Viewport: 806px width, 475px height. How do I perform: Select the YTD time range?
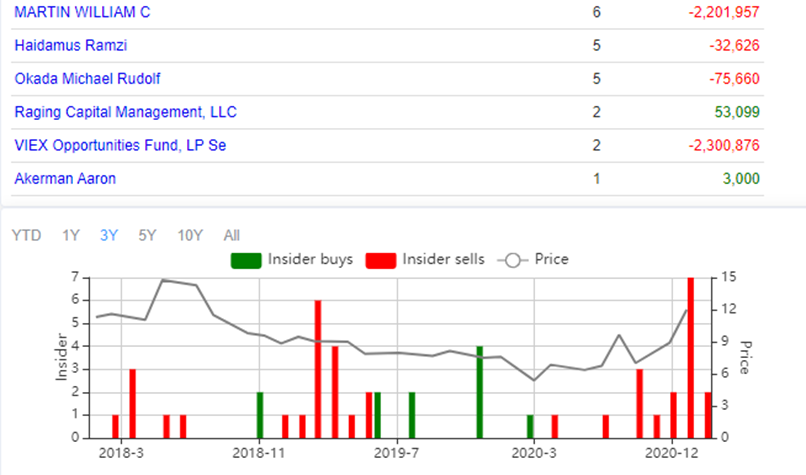[x=26, y=235]
